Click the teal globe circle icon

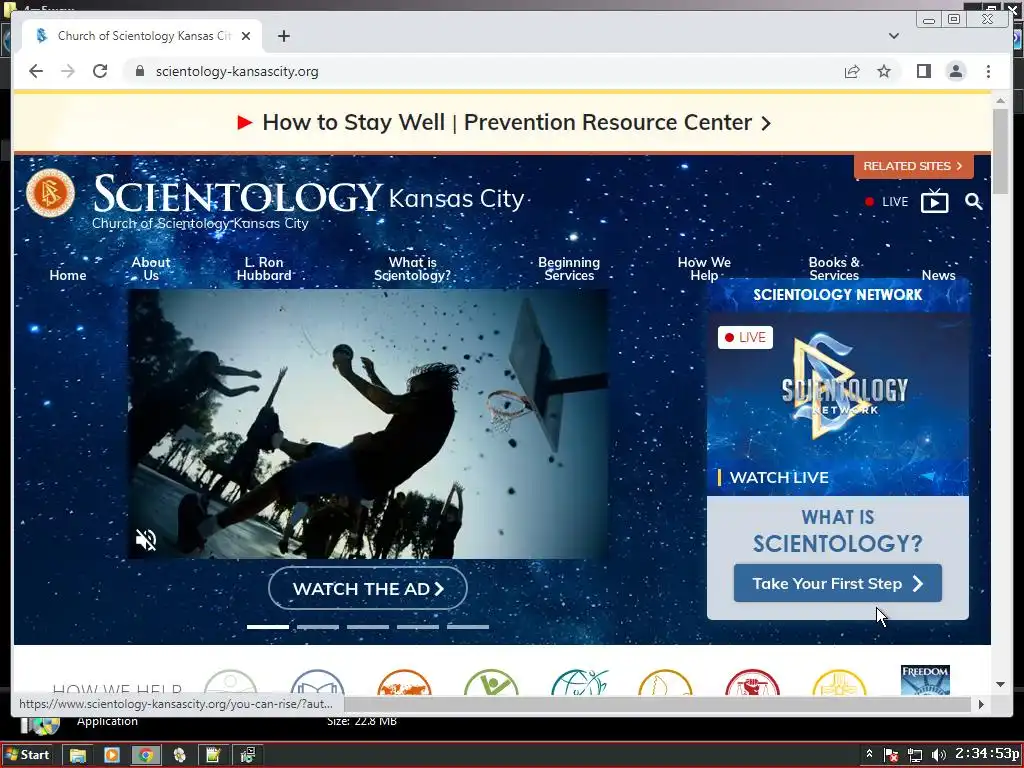coord(579,682)
